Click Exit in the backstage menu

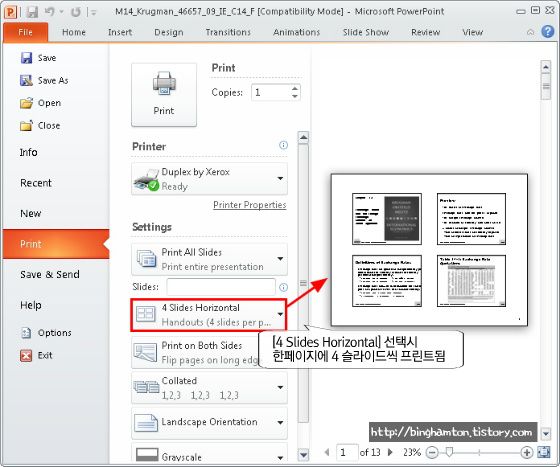[36, 356]
